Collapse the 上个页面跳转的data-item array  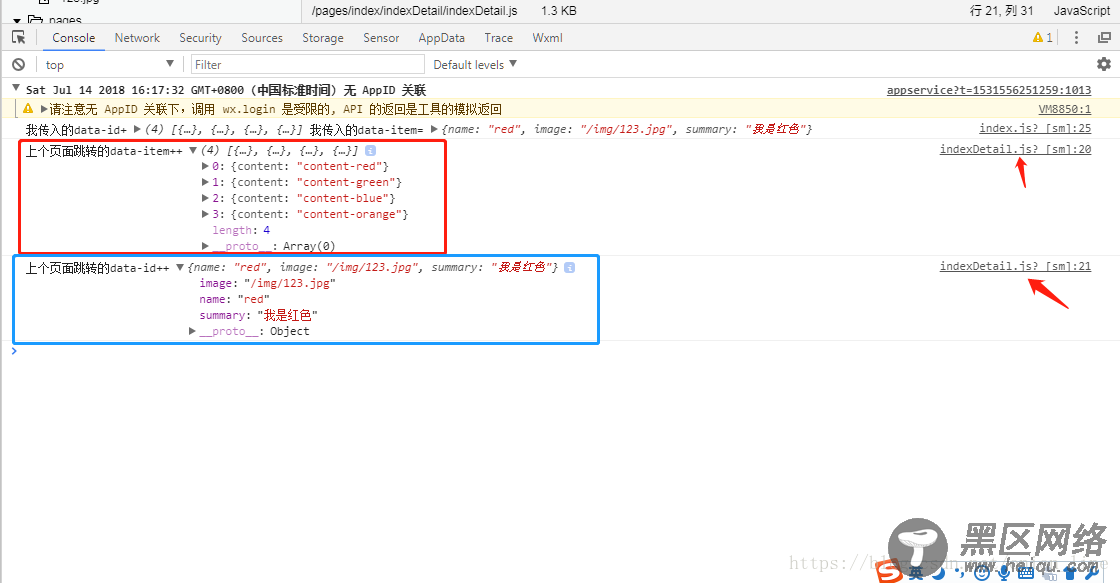193,150
